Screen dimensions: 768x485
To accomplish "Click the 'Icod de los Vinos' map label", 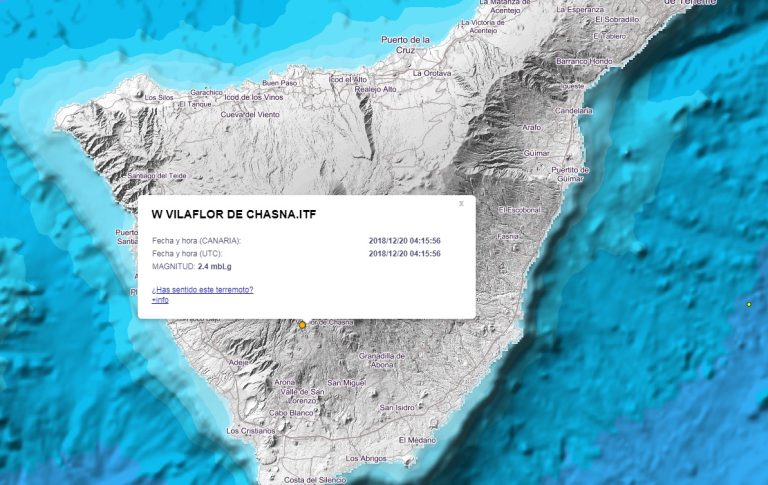I will (253, 97).
